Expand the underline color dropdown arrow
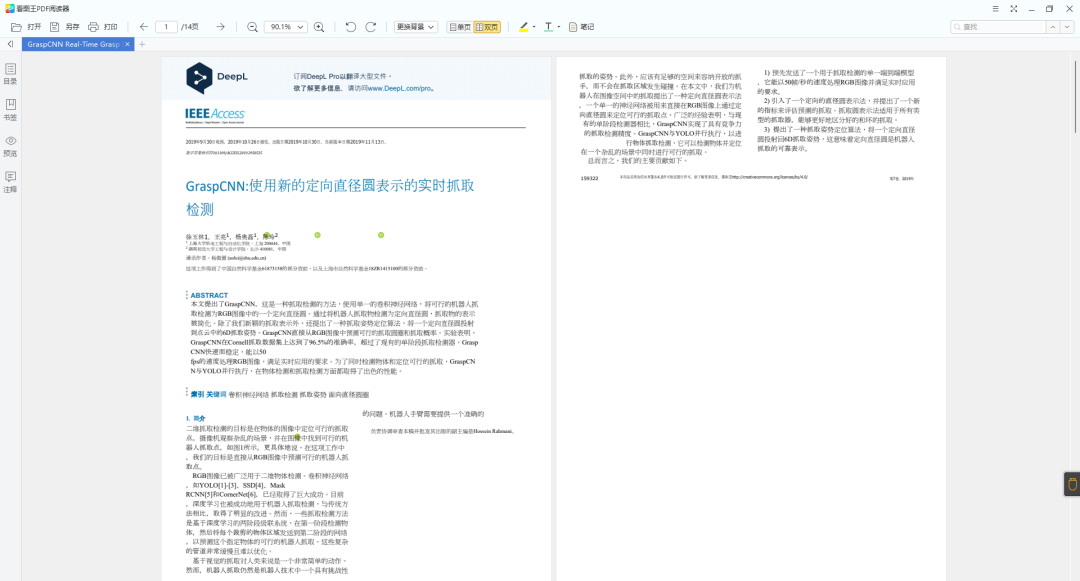 point(559,27)
